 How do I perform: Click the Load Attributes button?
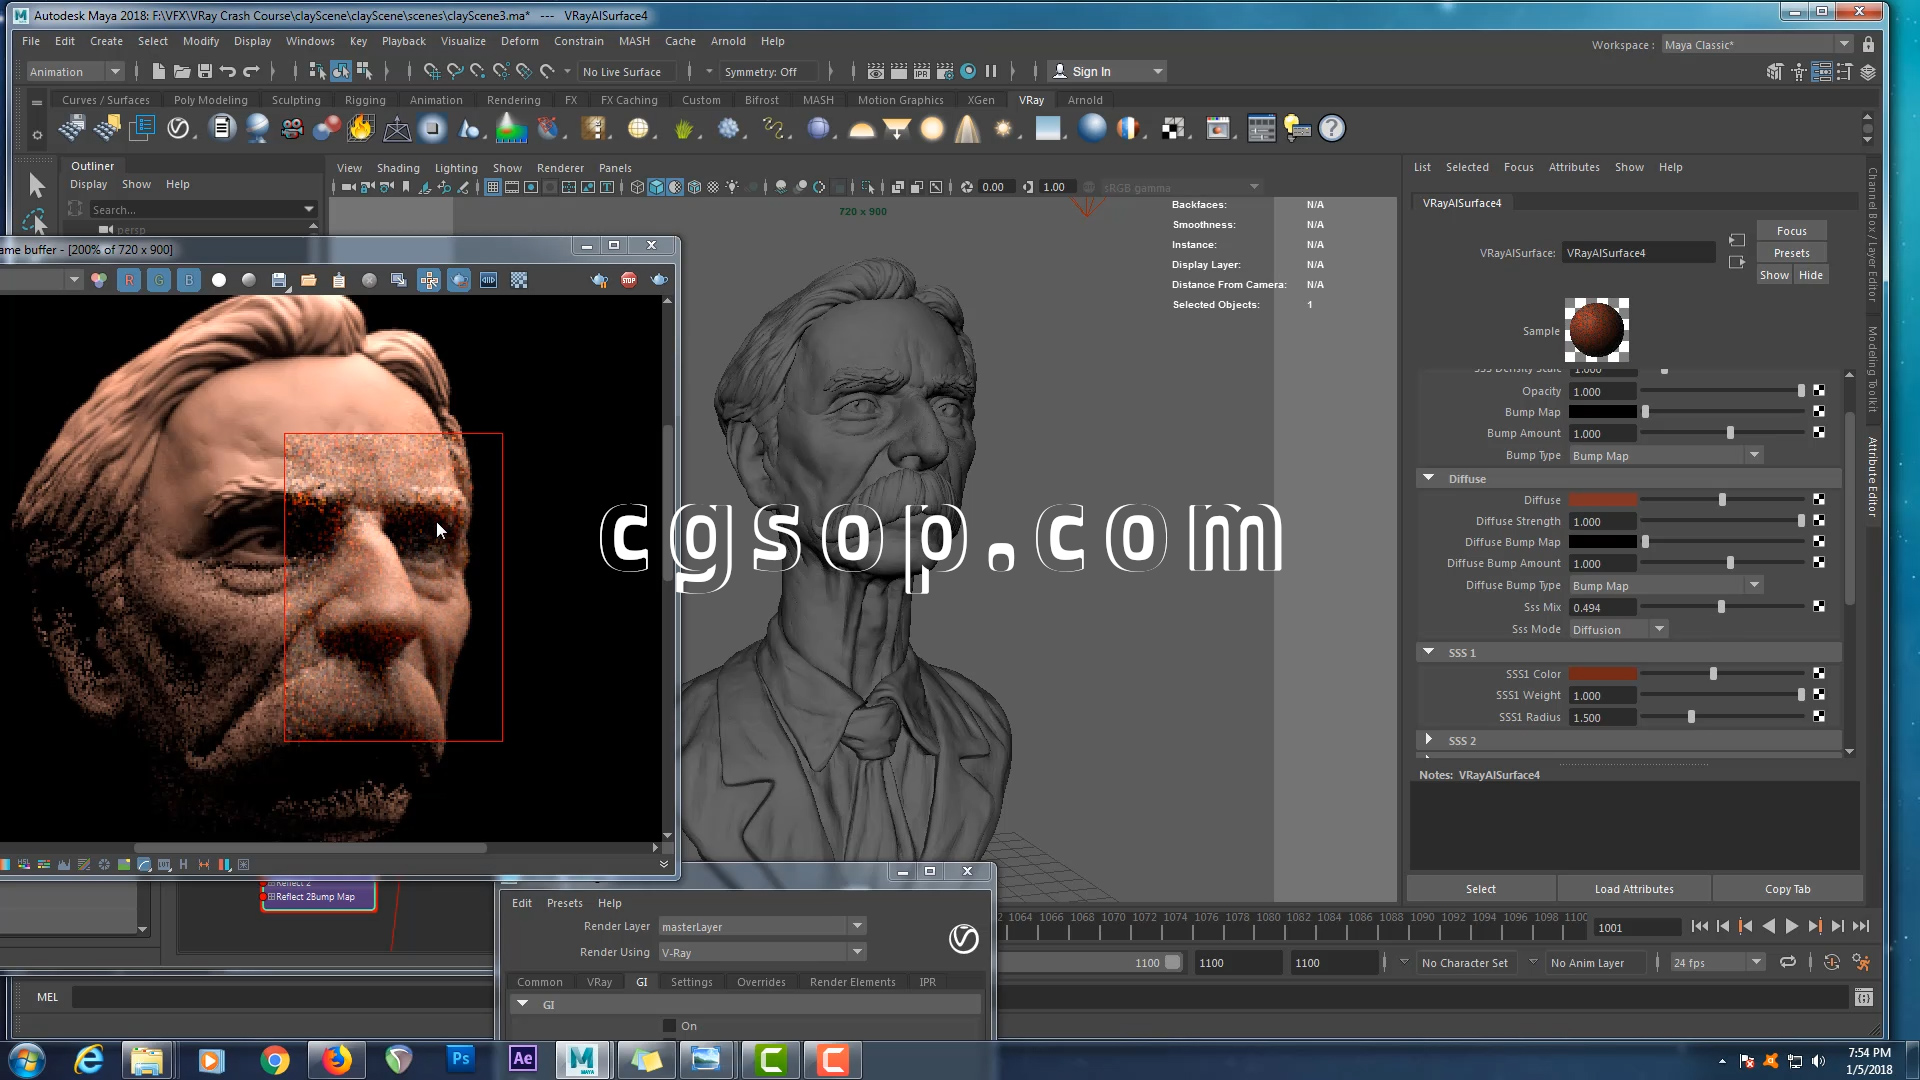pyautogui.click(x=1633, y=889)
